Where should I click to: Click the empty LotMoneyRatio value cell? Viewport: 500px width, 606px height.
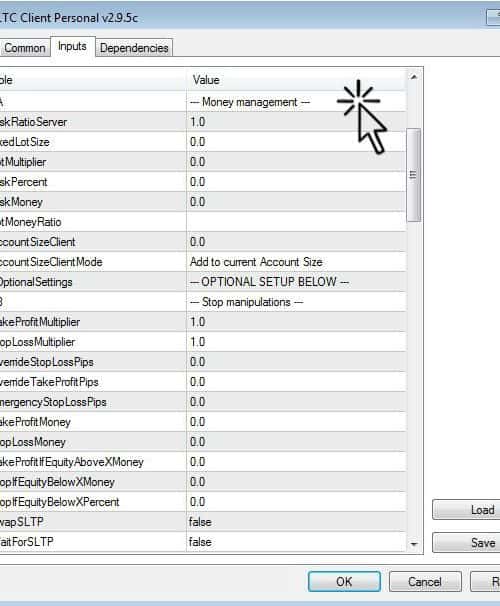pos(296,222)
